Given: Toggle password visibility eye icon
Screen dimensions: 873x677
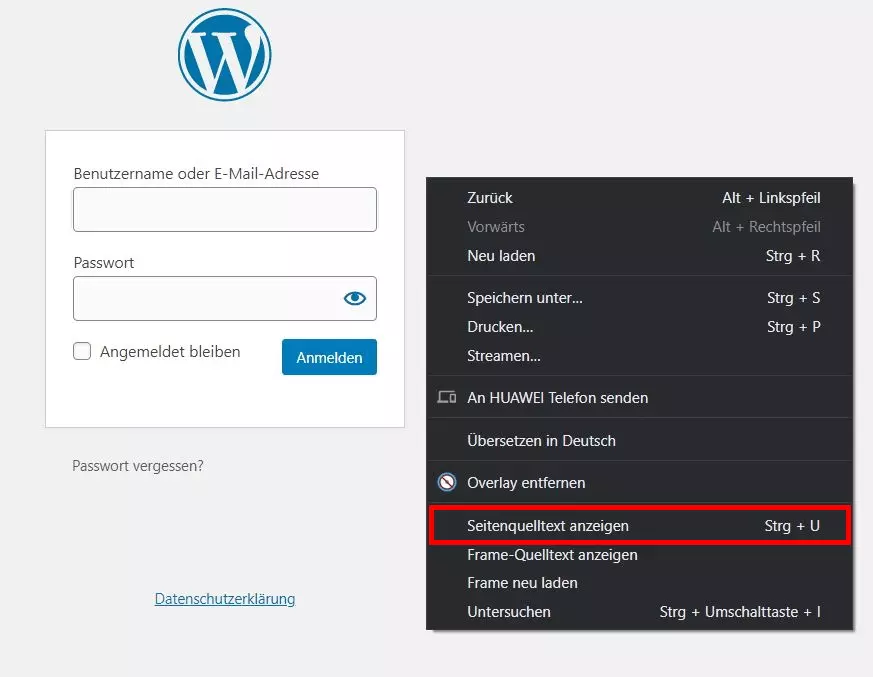Looking at the screenshot, I should point(355,298).
